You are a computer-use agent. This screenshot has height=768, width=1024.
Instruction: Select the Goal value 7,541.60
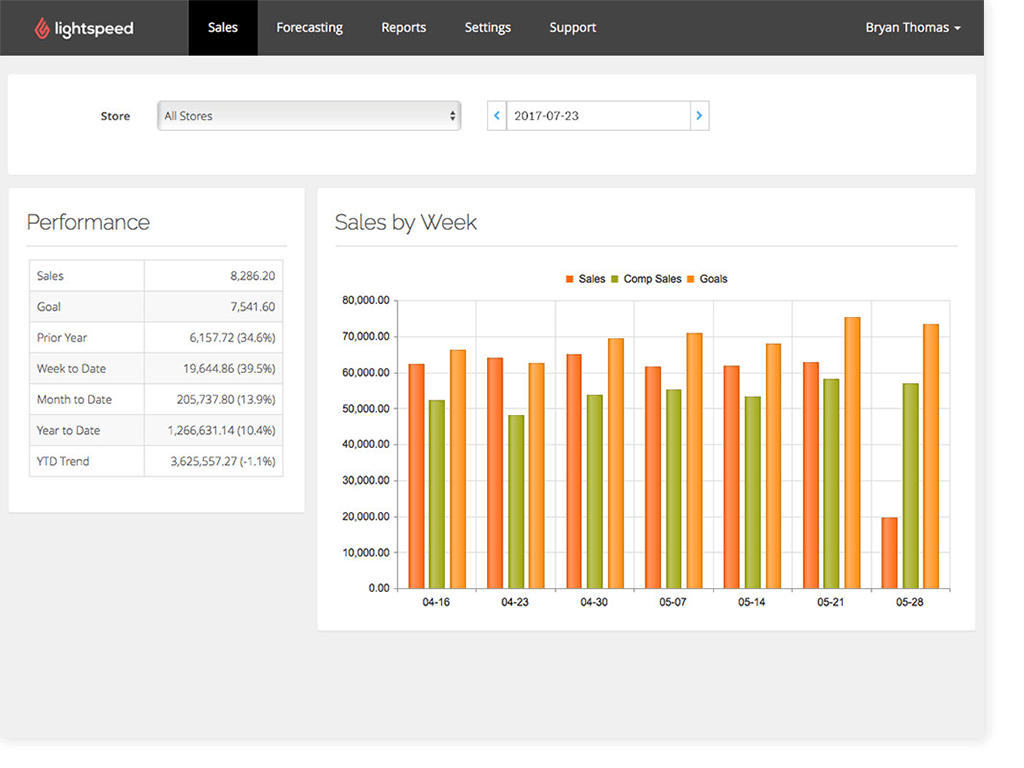click(x=252, y=307)
